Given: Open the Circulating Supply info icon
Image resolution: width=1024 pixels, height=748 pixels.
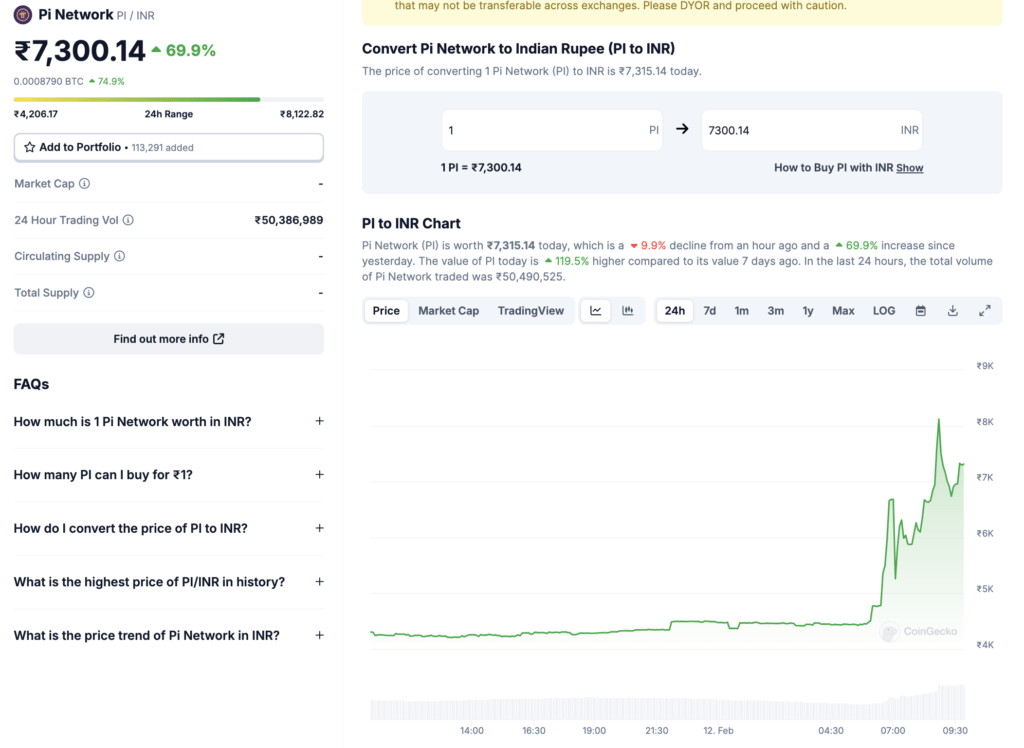Looking at the screenshot, I should click(x=120, y=256).
